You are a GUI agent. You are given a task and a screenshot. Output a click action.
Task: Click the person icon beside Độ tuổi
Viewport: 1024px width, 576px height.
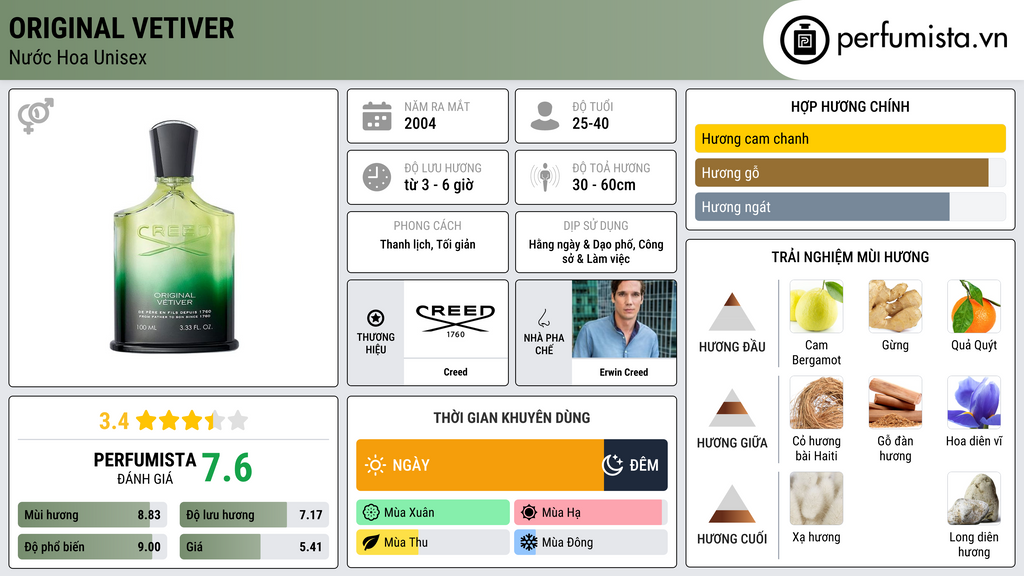tap(545, 116)
